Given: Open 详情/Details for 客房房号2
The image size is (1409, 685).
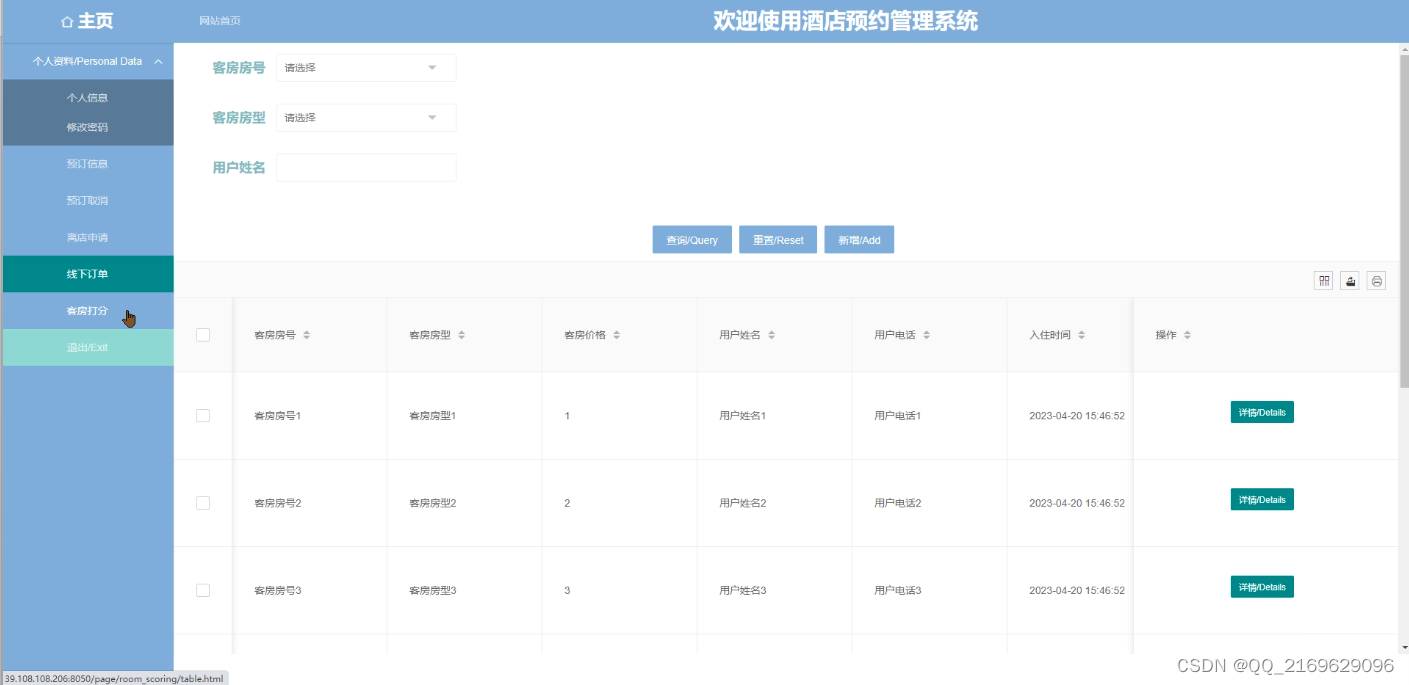Looking at the screenshot, I should pos(1262,499).
